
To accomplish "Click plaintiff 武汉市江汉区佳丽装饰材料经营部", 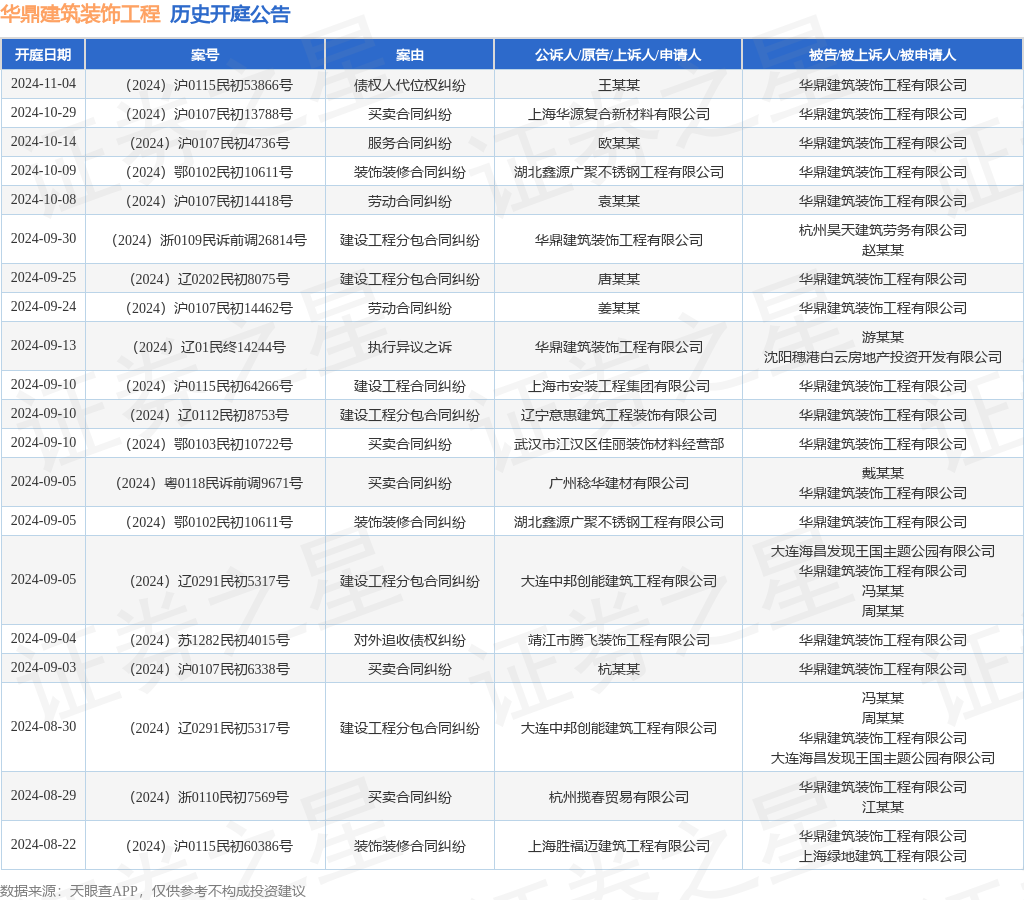I will click(x=618, y=444).
